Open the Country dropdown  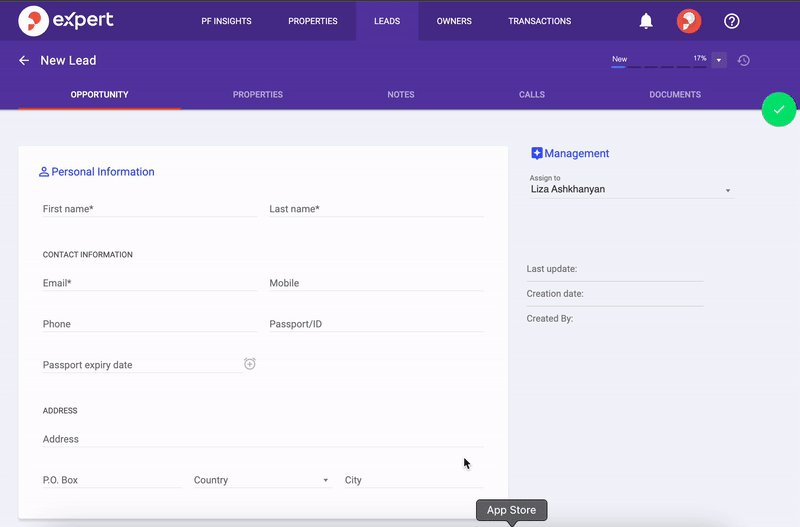263,480
